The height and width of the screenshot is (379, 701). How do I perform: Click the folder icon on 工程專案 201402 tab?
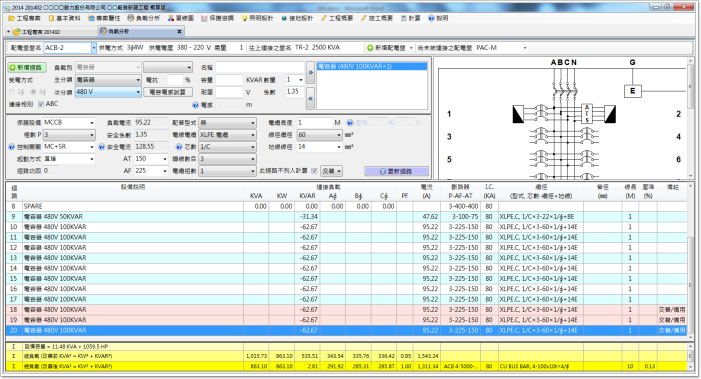[17, 32]
